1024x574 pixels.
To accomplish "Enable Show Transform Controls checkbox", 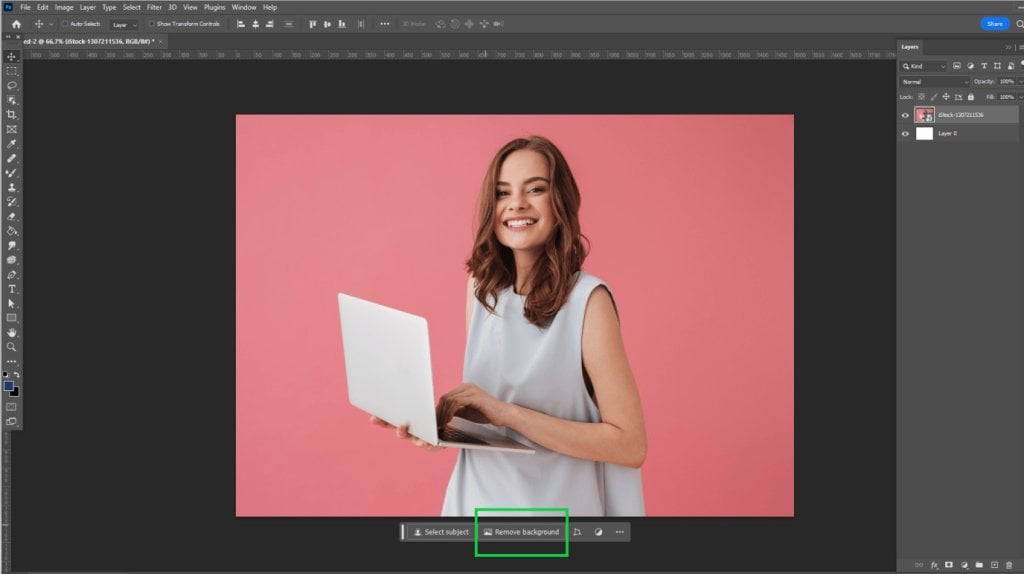I will [x=152, y=24].
